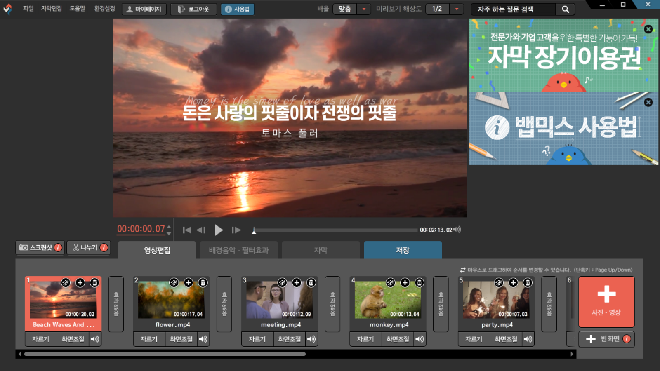Click the 마이페이지 button
Image resolution: width=660 pixels, height=371 pixels.
pyautogui.click(x=144, y=9)
